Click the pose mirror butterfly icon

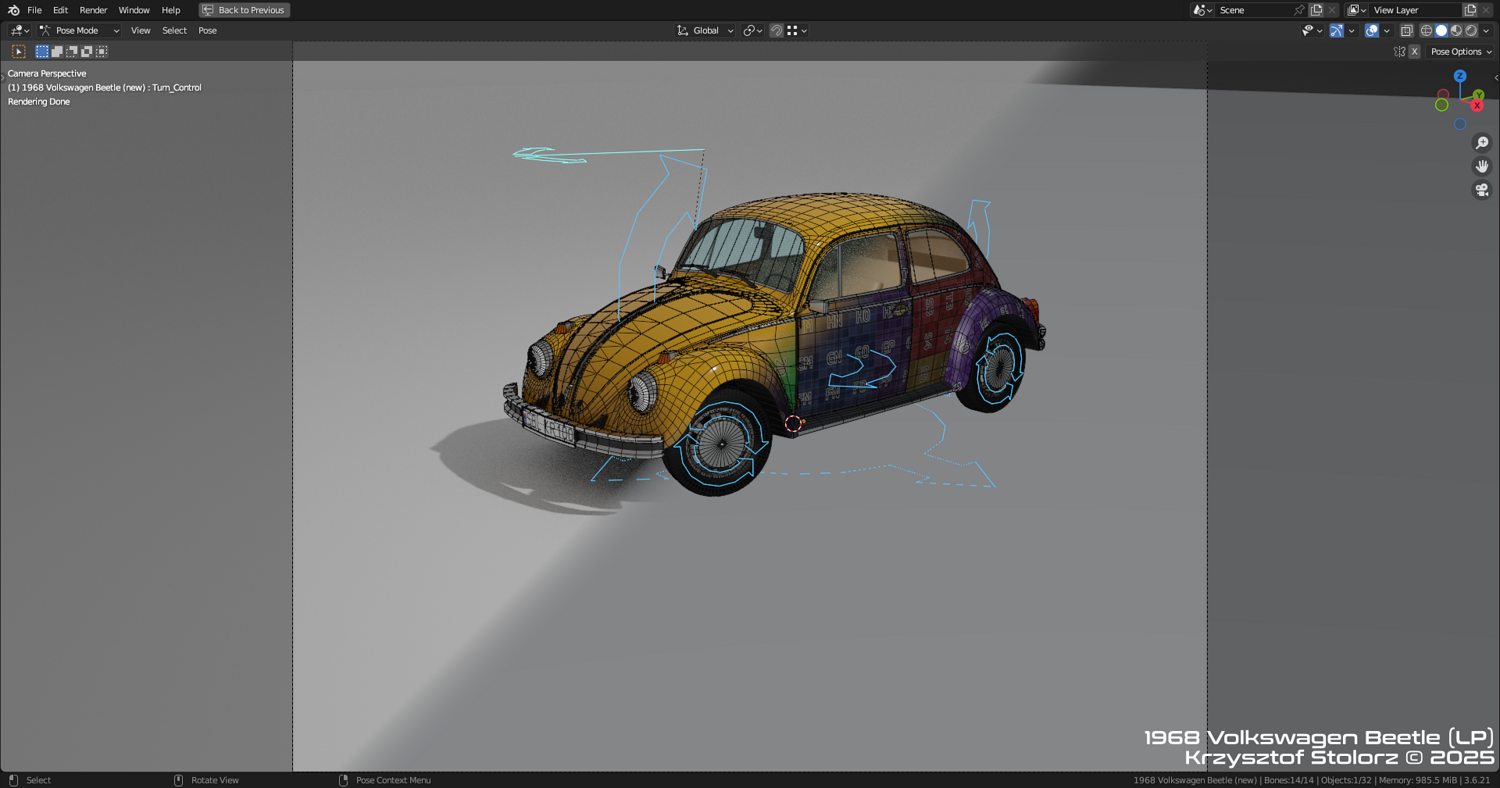coord(1399,52)
